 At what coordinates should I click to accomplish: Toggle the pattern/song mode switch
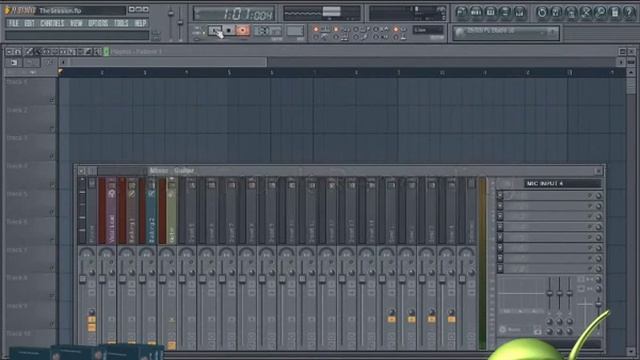pos(197,30)
